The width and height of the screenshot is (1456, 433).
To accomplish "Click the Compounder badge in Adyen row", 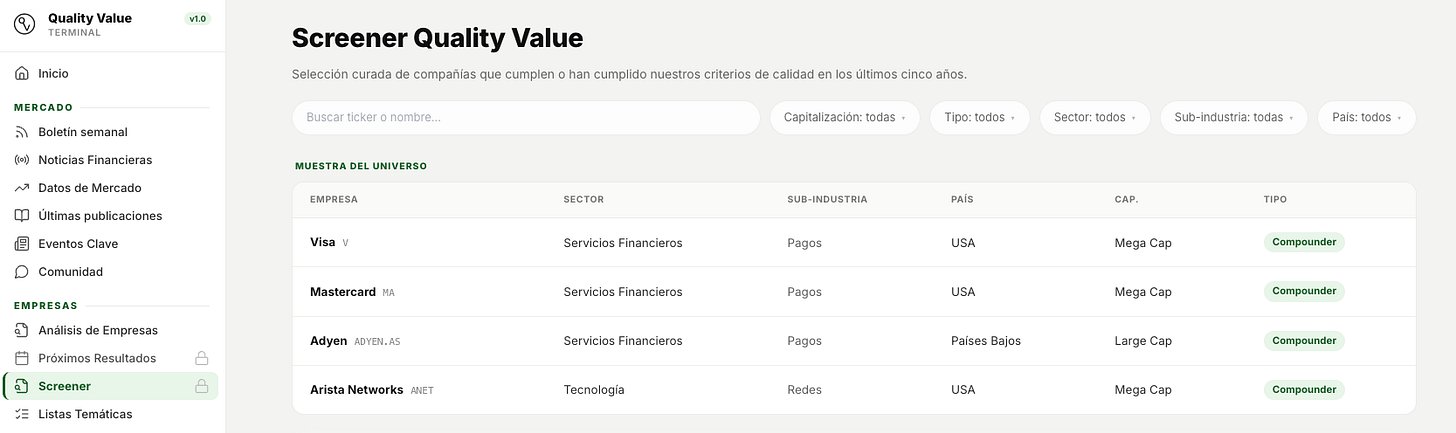I will coord(1304,341).
